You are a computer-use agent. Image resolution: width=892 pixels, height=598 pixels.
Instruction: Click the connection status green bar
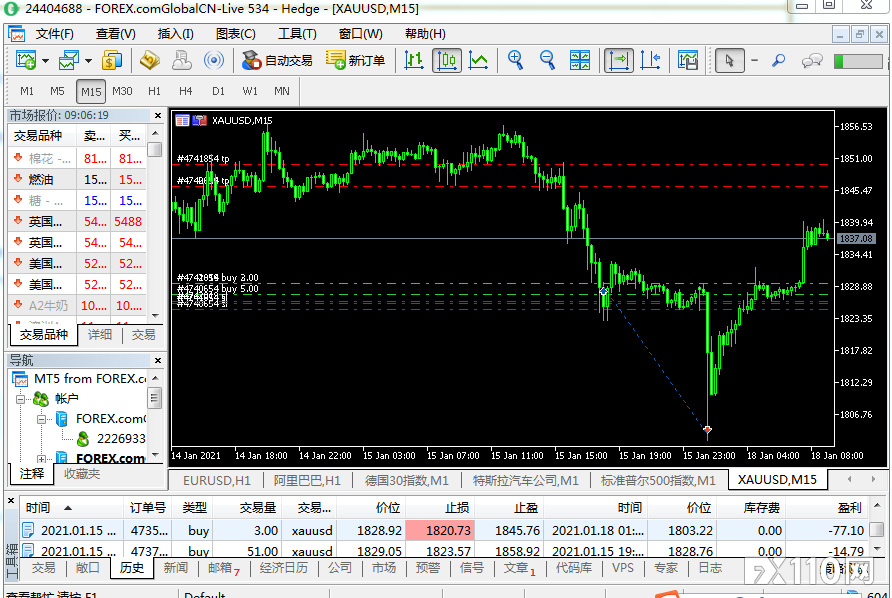point(857,61)
